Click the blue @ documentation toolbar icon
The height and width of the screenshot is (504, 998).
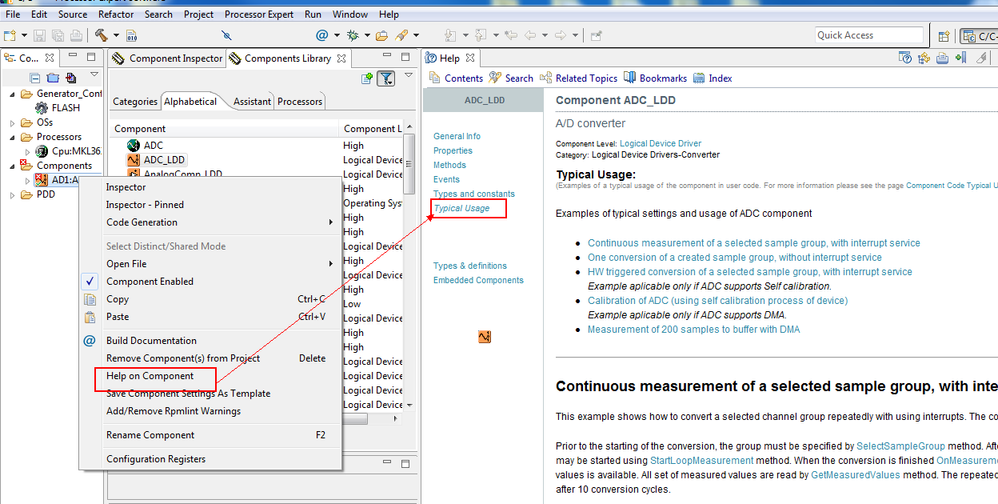point(323,35)
